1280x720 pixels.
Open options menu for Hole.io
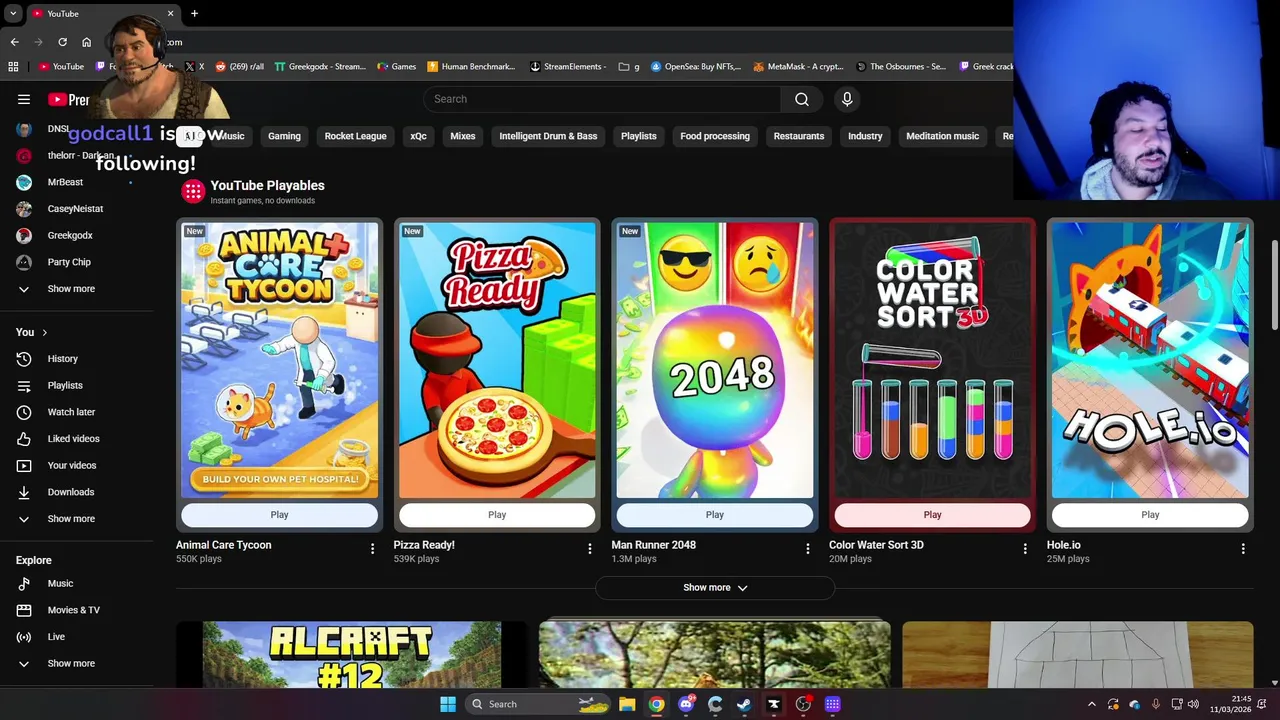[1243, 549]
